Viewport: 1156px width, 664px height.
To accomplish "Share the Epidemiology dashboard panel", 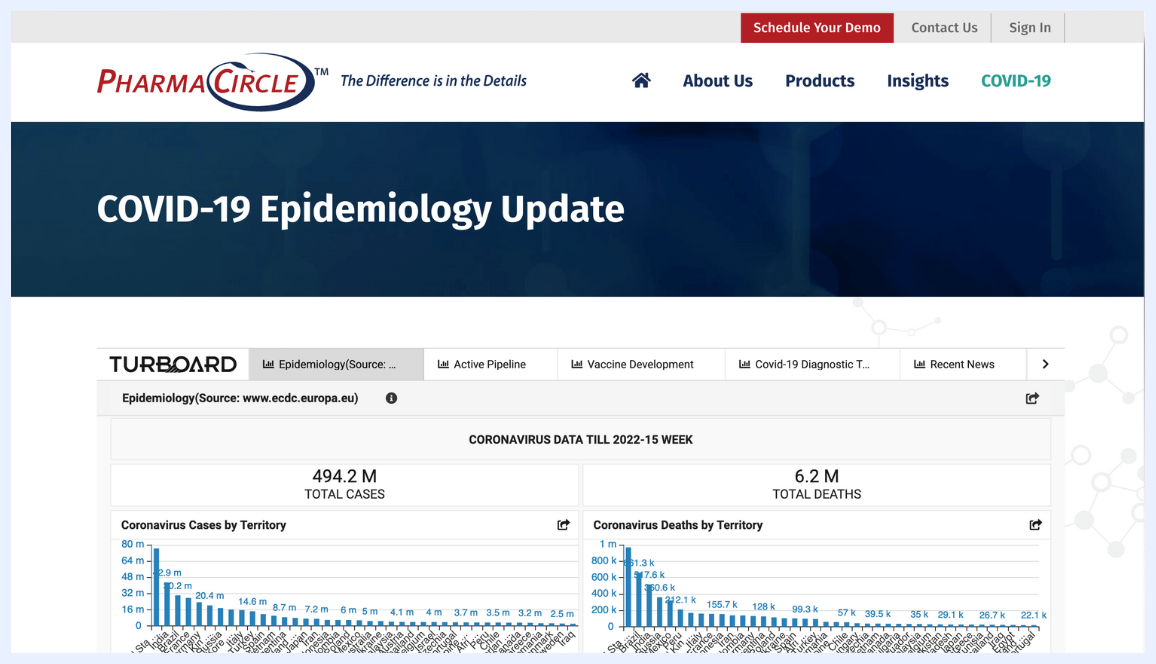I will (1032, 398).
